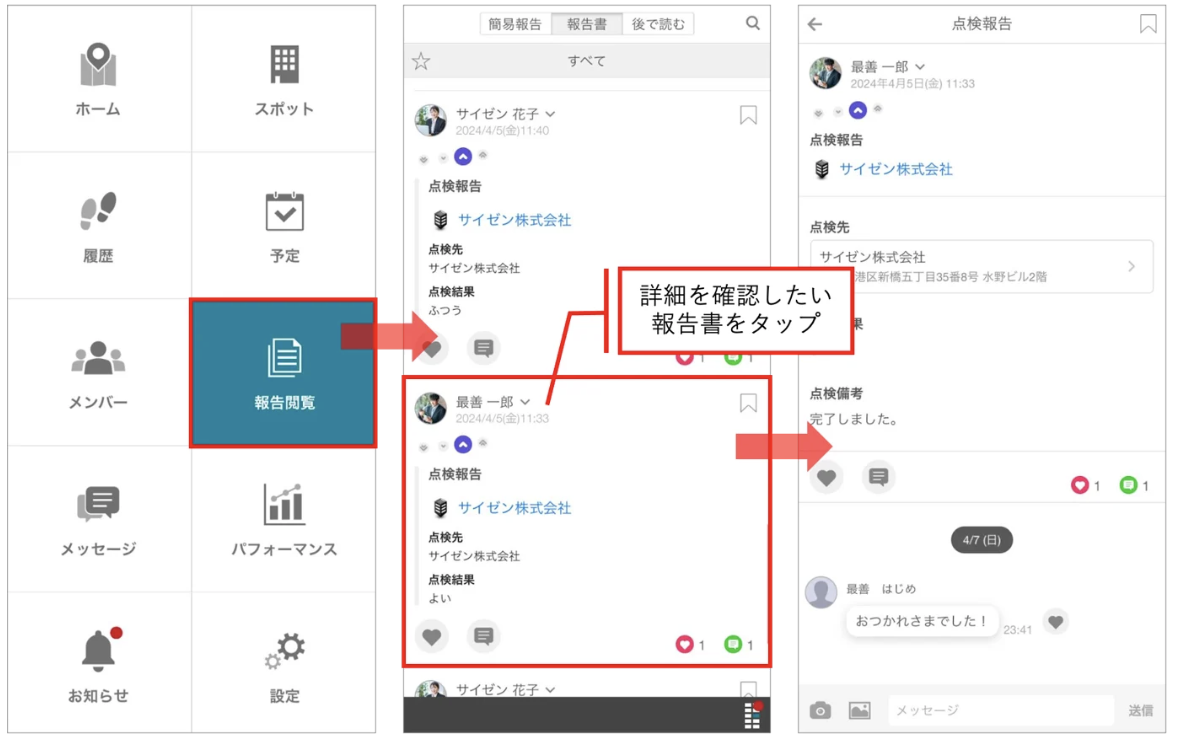Viewport: 1178px width, 746px height.
Task: Toggle the favorites star filter
Action: pos(421,61)
